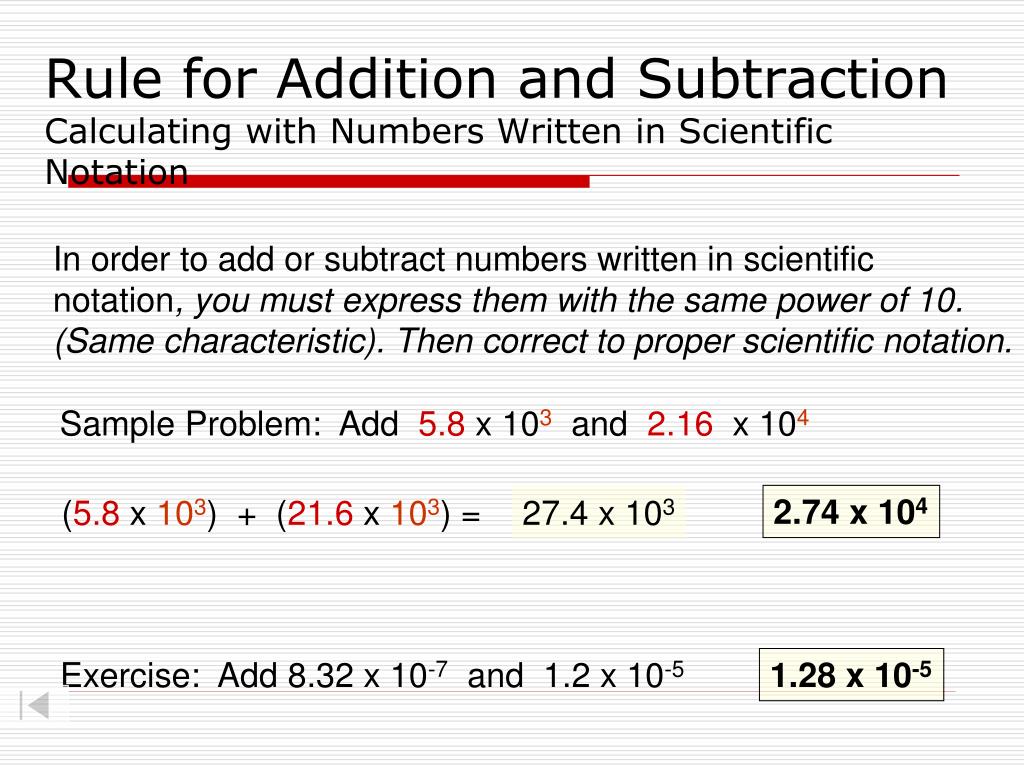Viewport: 1024px width, 768px height.
Task: Click the highlighted 27.4 x 10³ result
Action: [598, 513]
